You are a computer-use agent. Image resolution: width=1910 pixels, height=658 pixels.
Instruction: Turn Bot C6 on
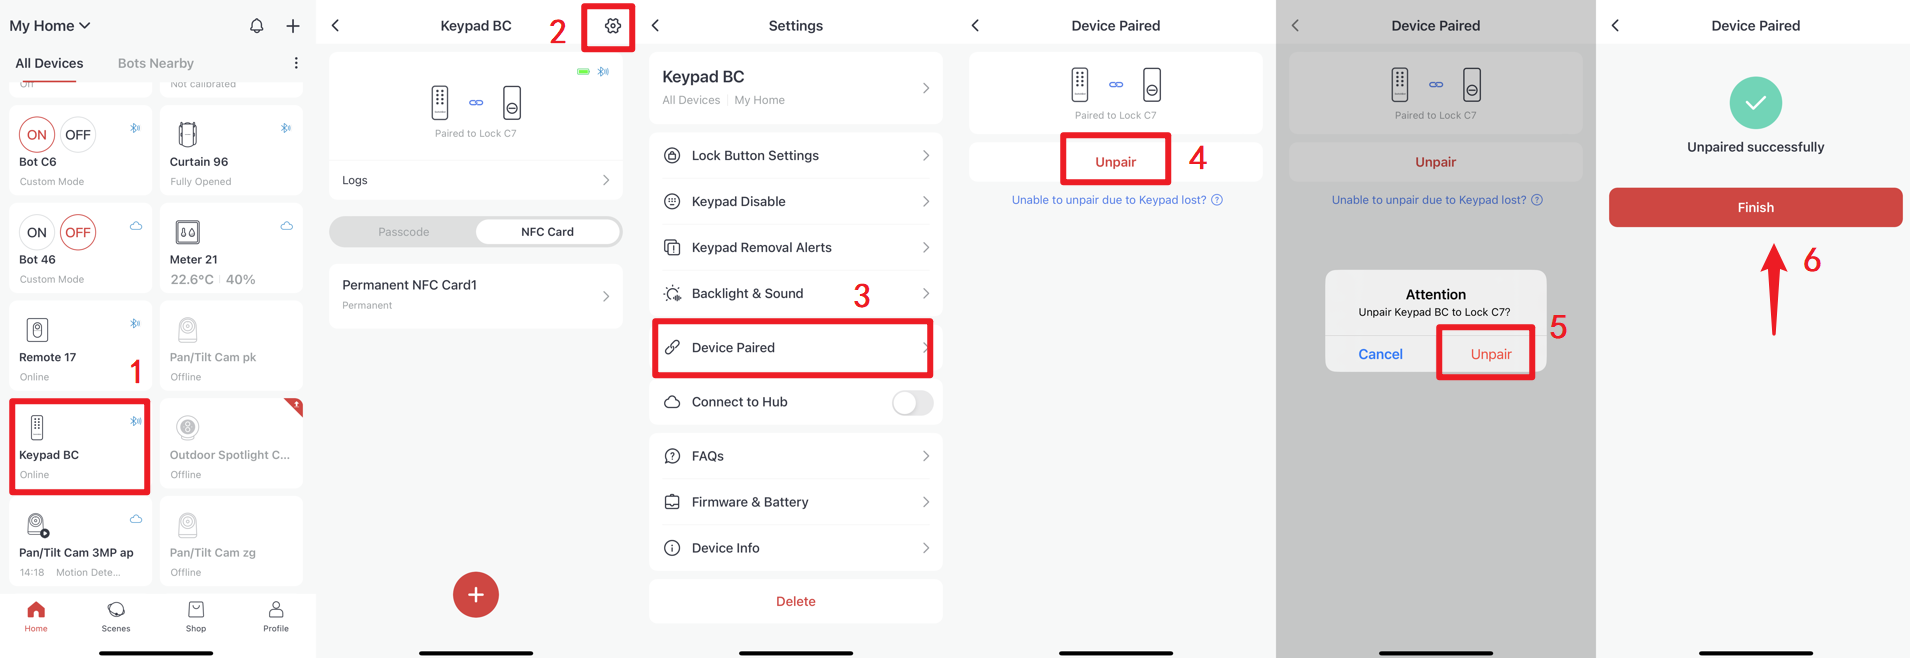pyautogui.click(x=37, y=134)
